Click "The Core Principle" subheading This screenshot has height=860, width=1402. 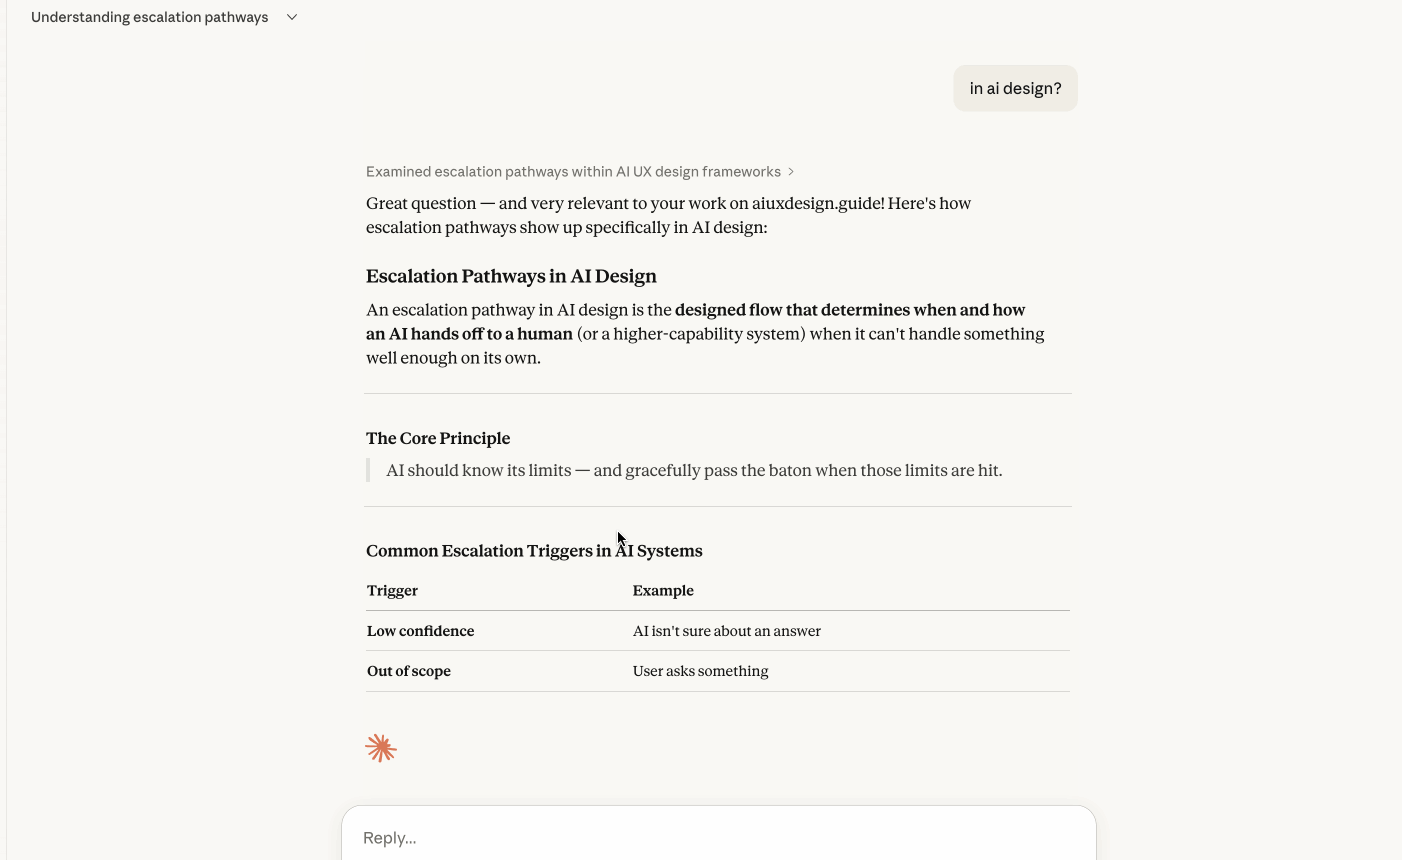(438, 438)
